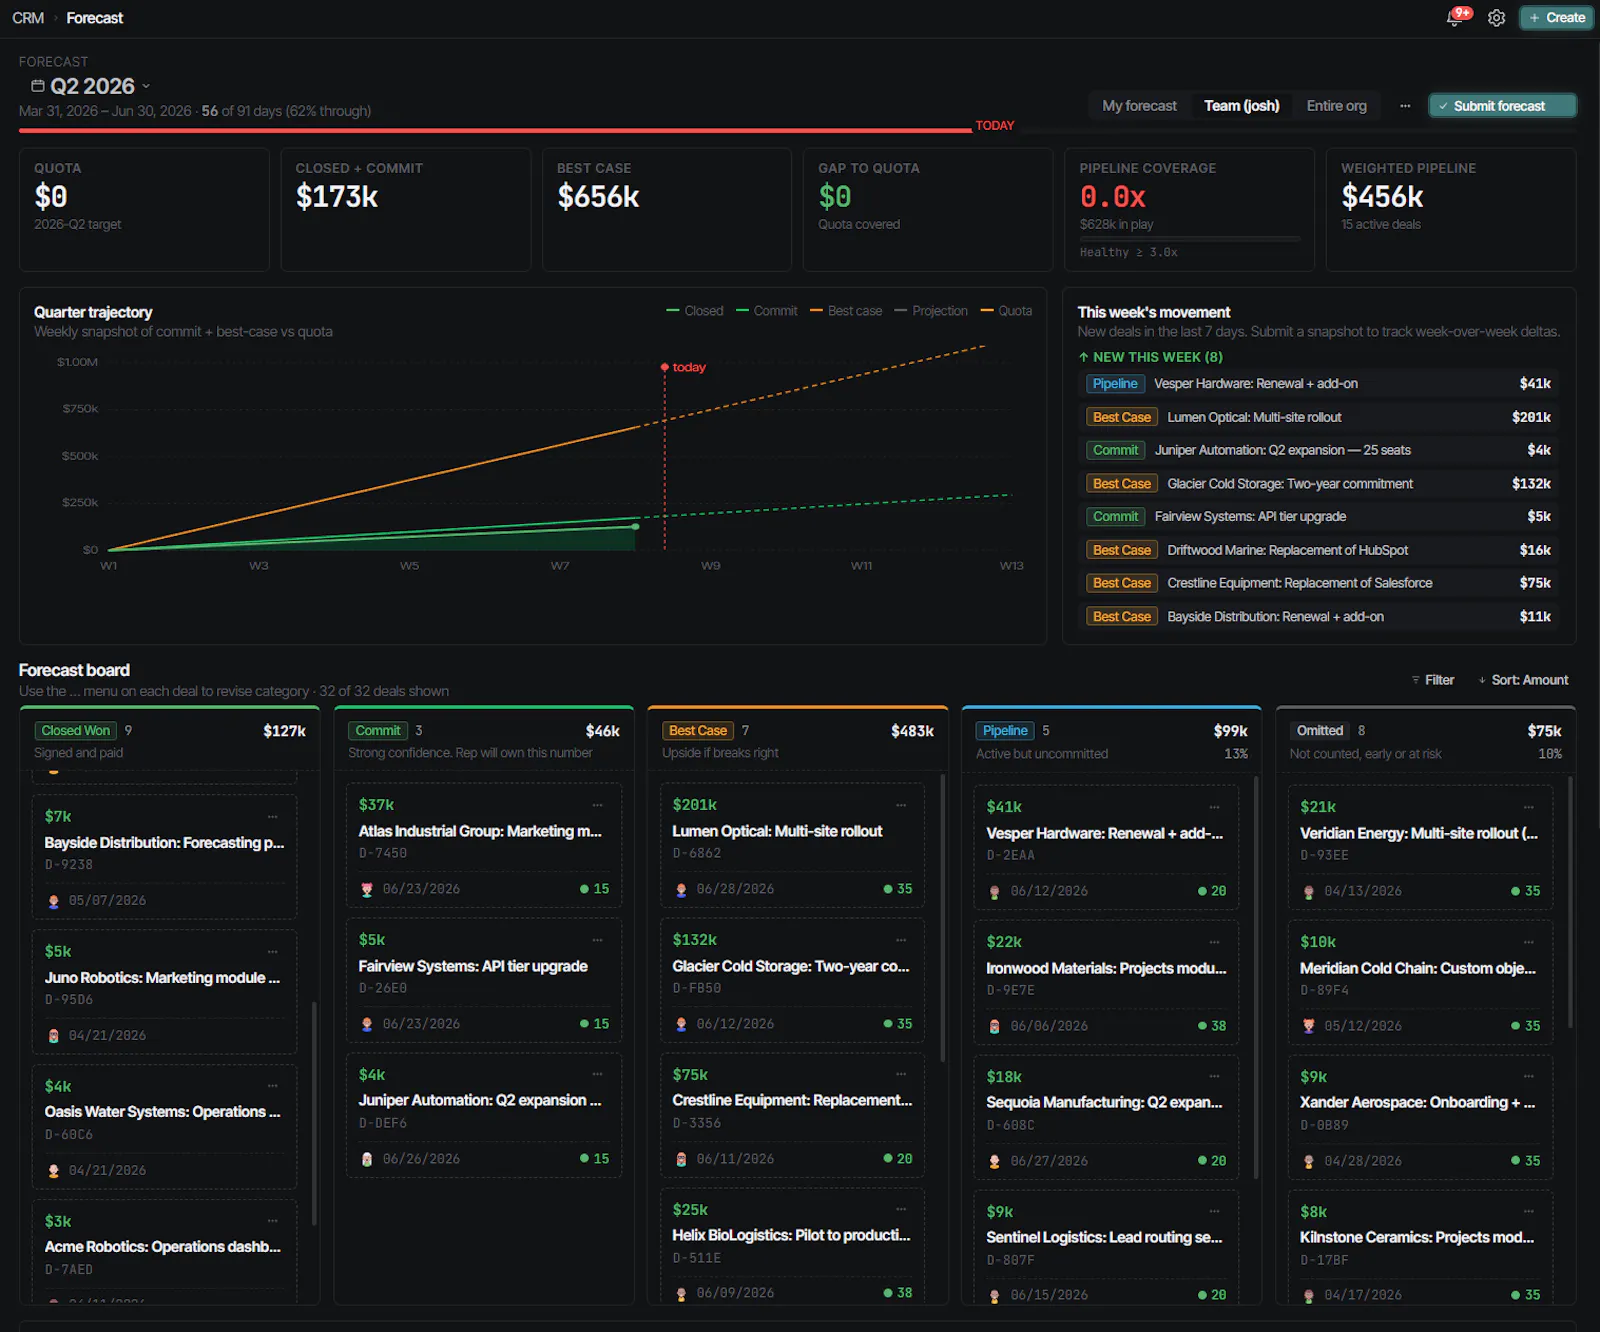Go to CRM in the breadcrumb
This screenshot has height=1332, width=1600.
click(28, 18)
